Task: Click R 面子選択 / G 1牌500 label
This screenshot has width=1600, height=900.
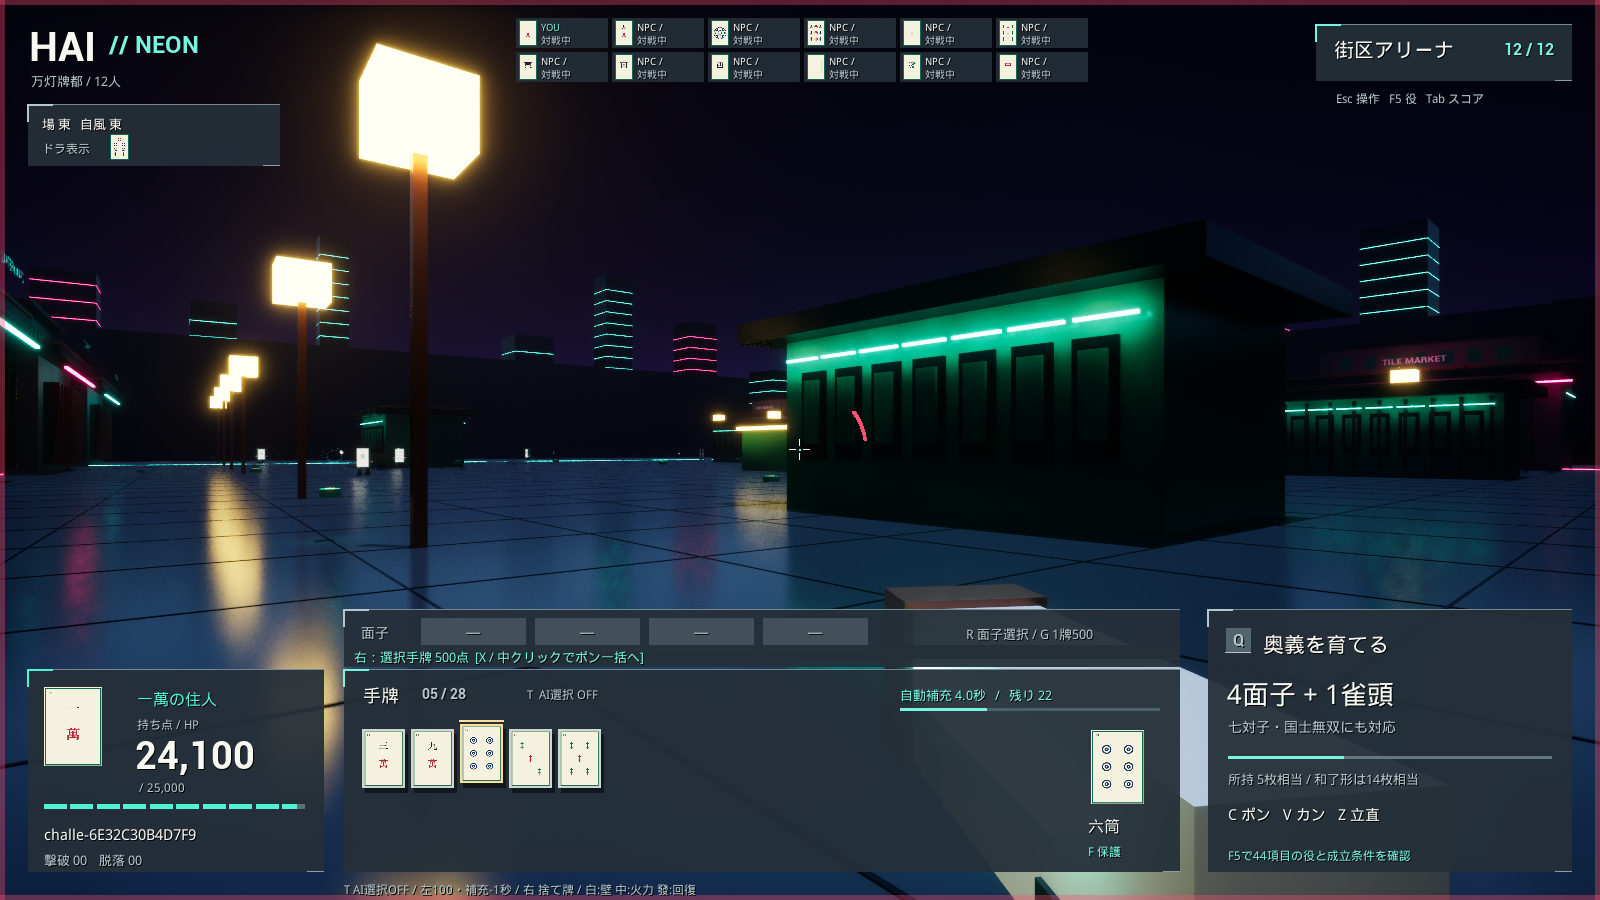Action: tap(1029, 635)
